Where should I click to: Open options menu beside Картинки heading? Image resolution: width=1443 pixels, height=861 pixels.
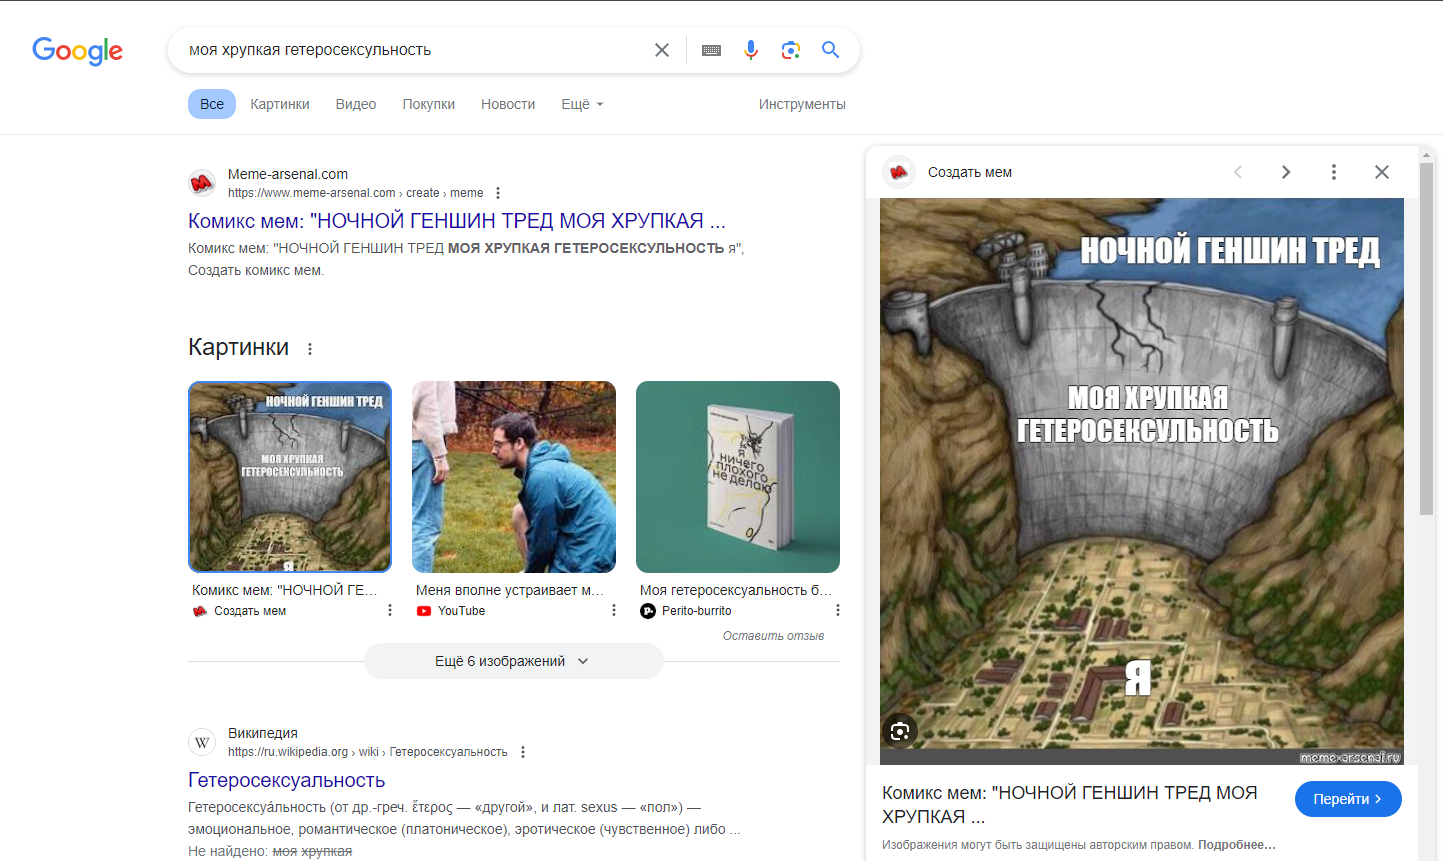point(310,349)
